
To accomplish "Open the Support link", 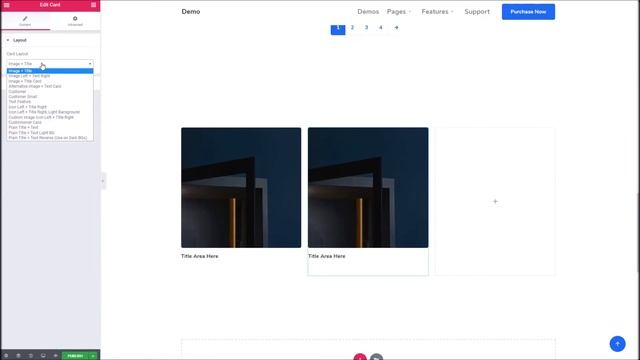I will pos(477,12).
